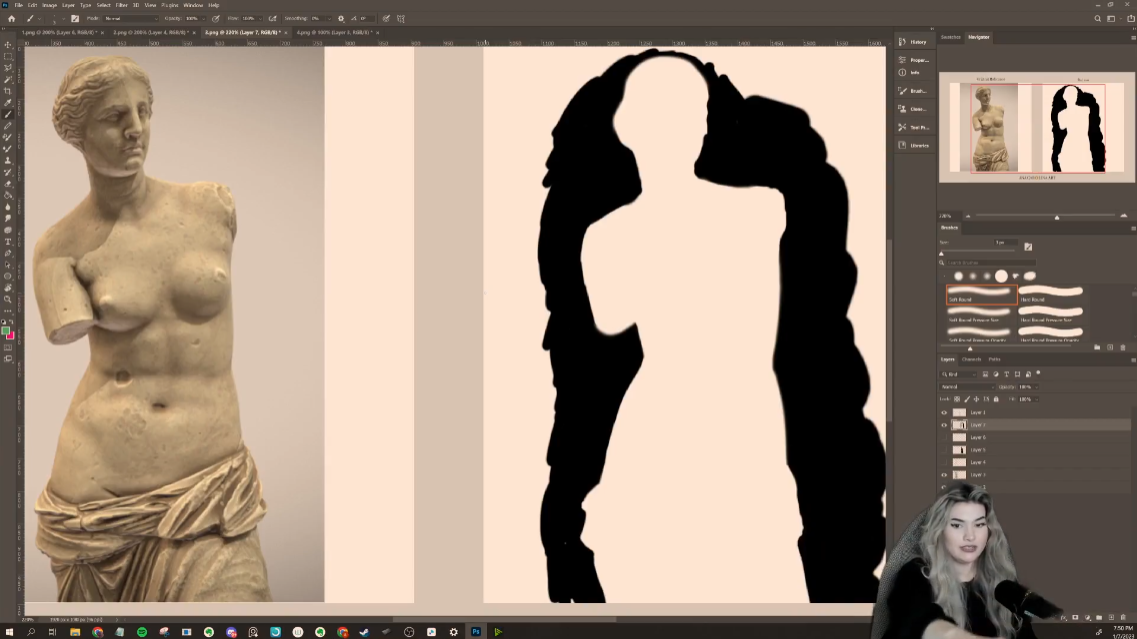
Task: Select the Lasso tool
Action: (x=8, y=68)
